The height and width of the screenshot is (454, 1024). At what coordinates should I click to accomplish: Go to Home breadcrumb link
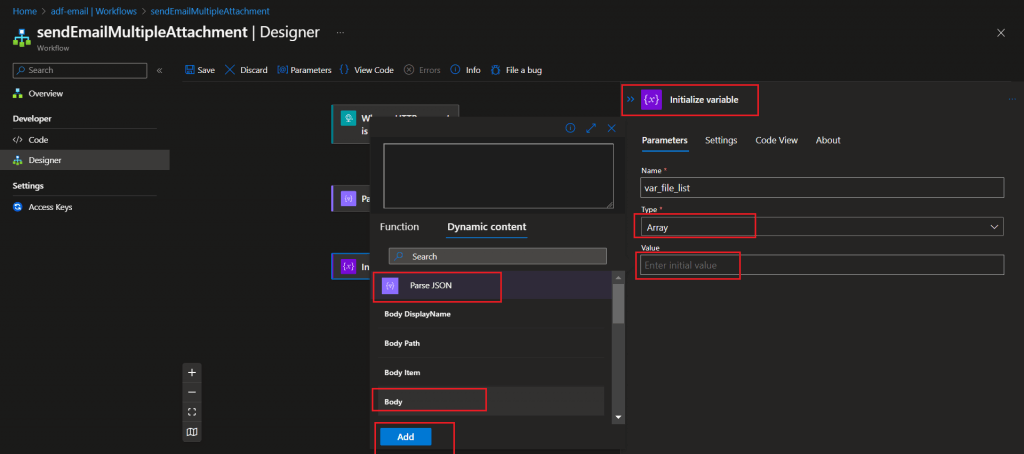pos(24,11)
